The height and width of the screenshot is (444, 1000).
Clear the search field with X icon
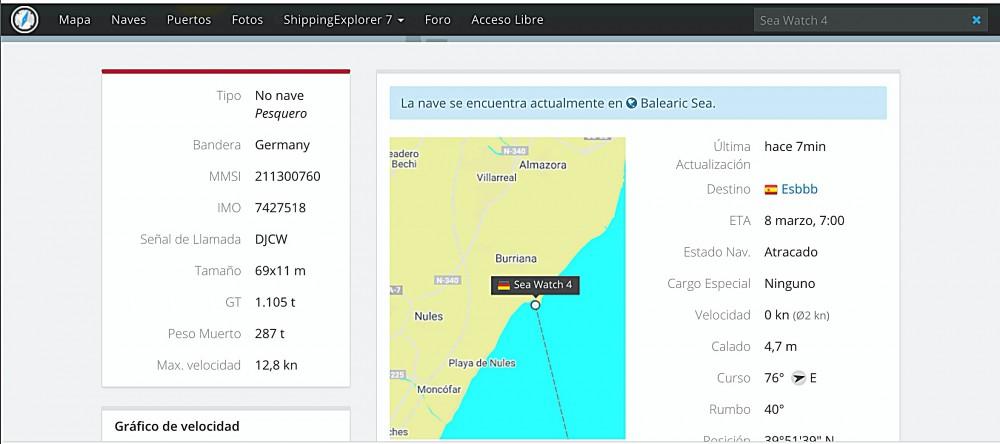(x=976, y=20)
